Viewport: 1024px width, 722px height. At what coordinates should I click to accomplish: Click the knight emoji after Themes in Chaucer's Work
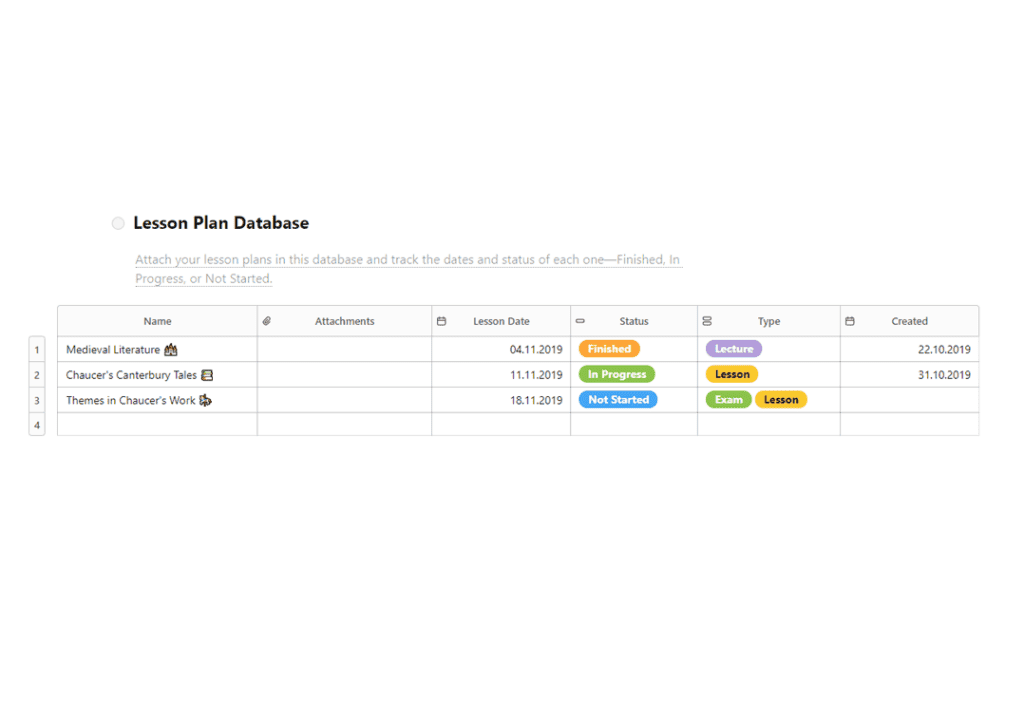click(206, 400)
